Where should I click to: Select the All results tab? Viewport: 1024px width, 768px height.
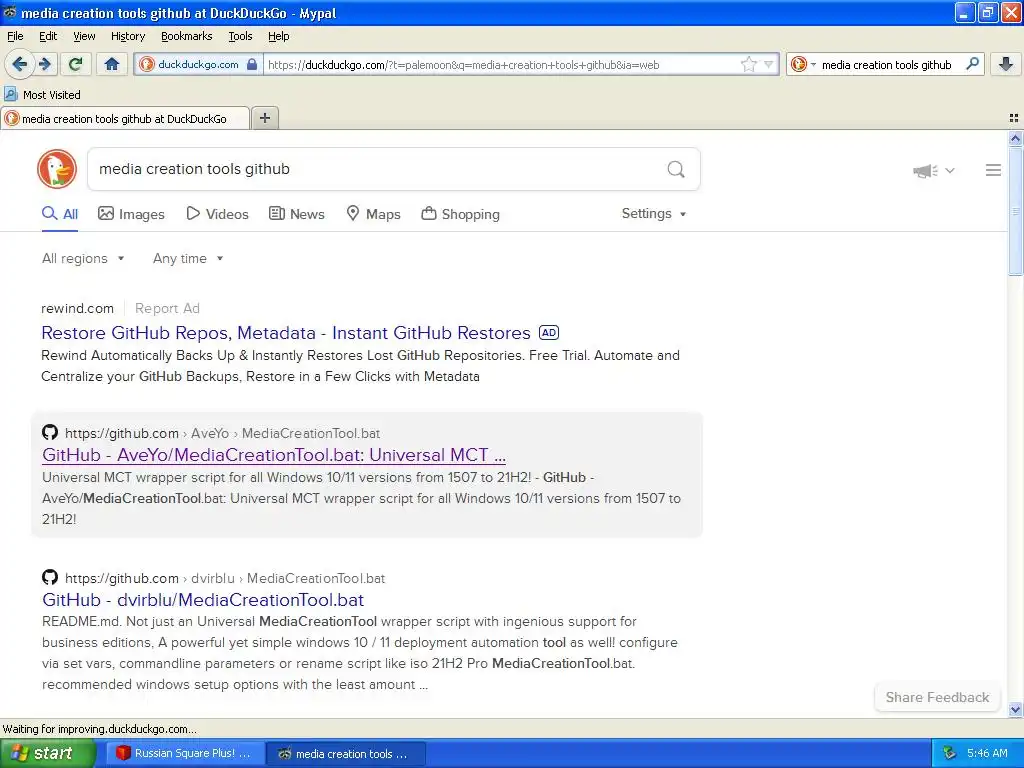point(60,214)
